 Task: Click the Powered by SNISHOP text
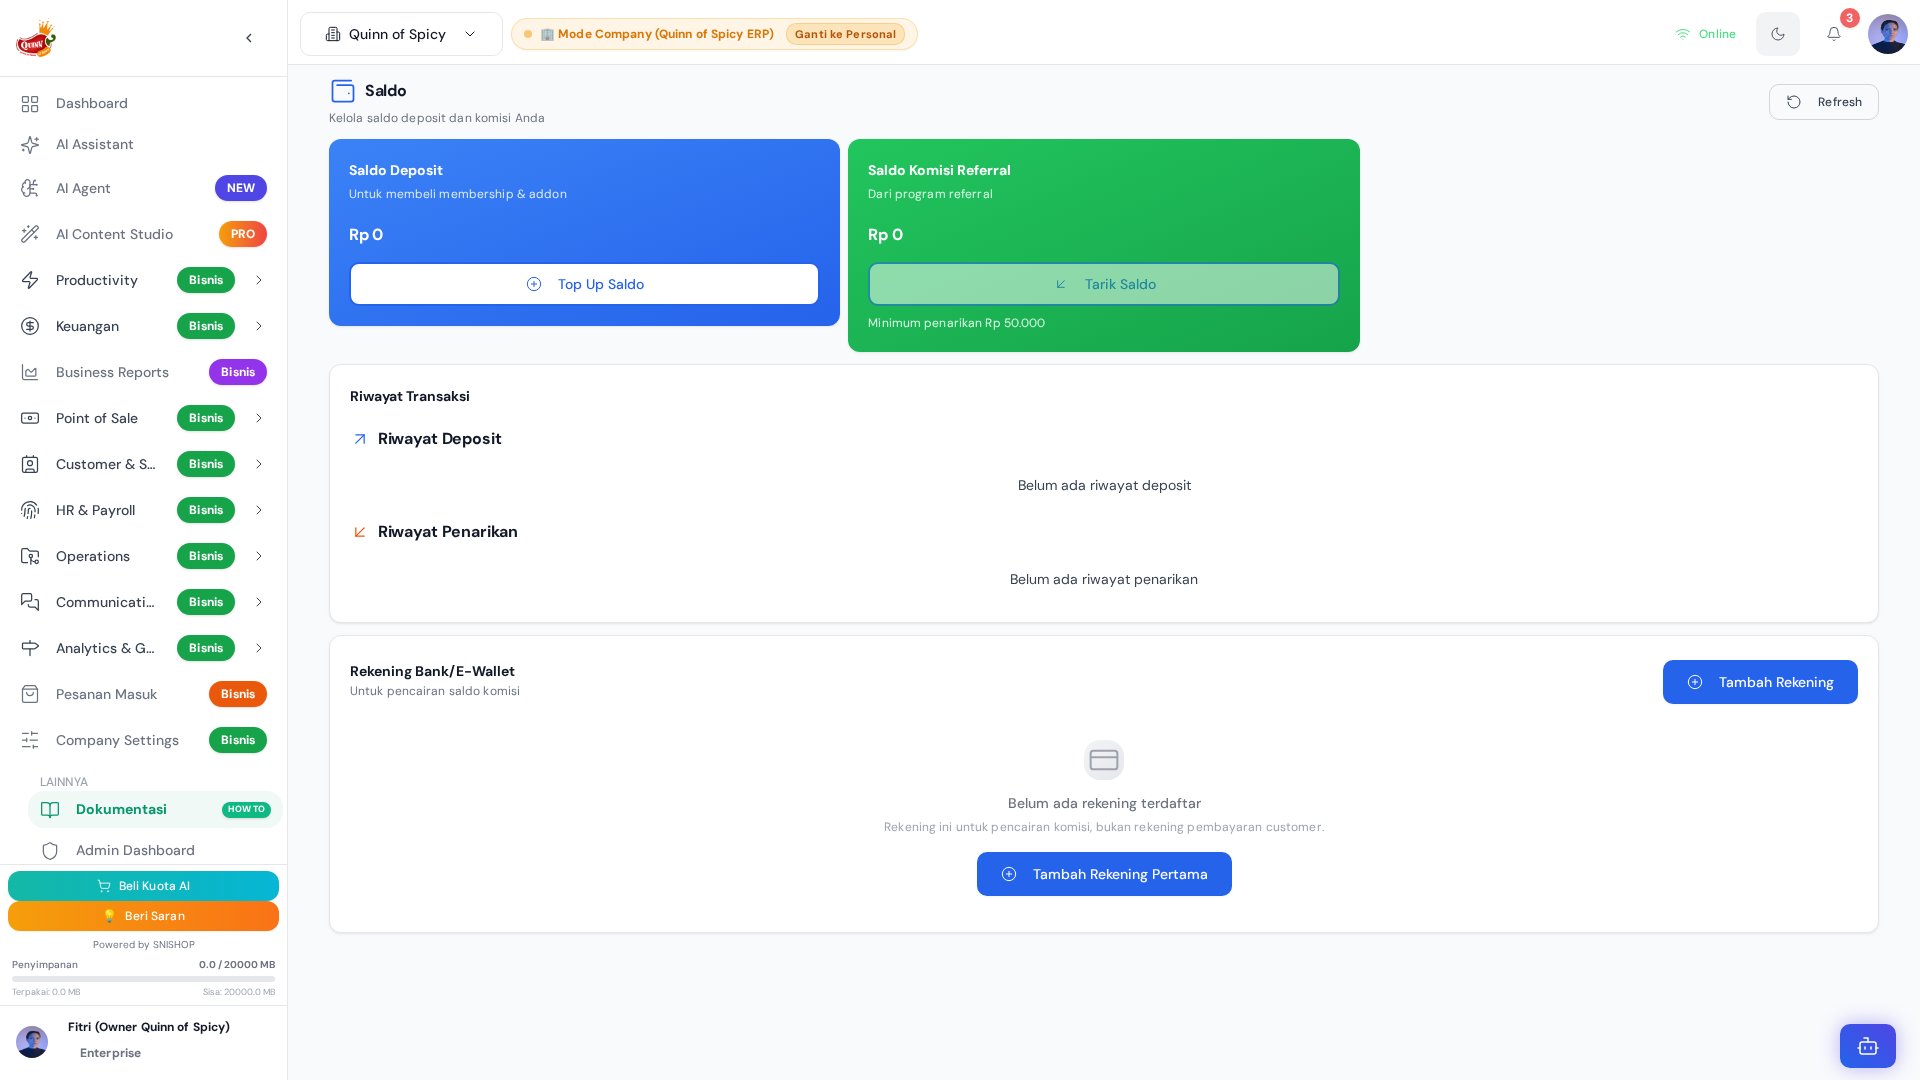click(x=144, y=945)
